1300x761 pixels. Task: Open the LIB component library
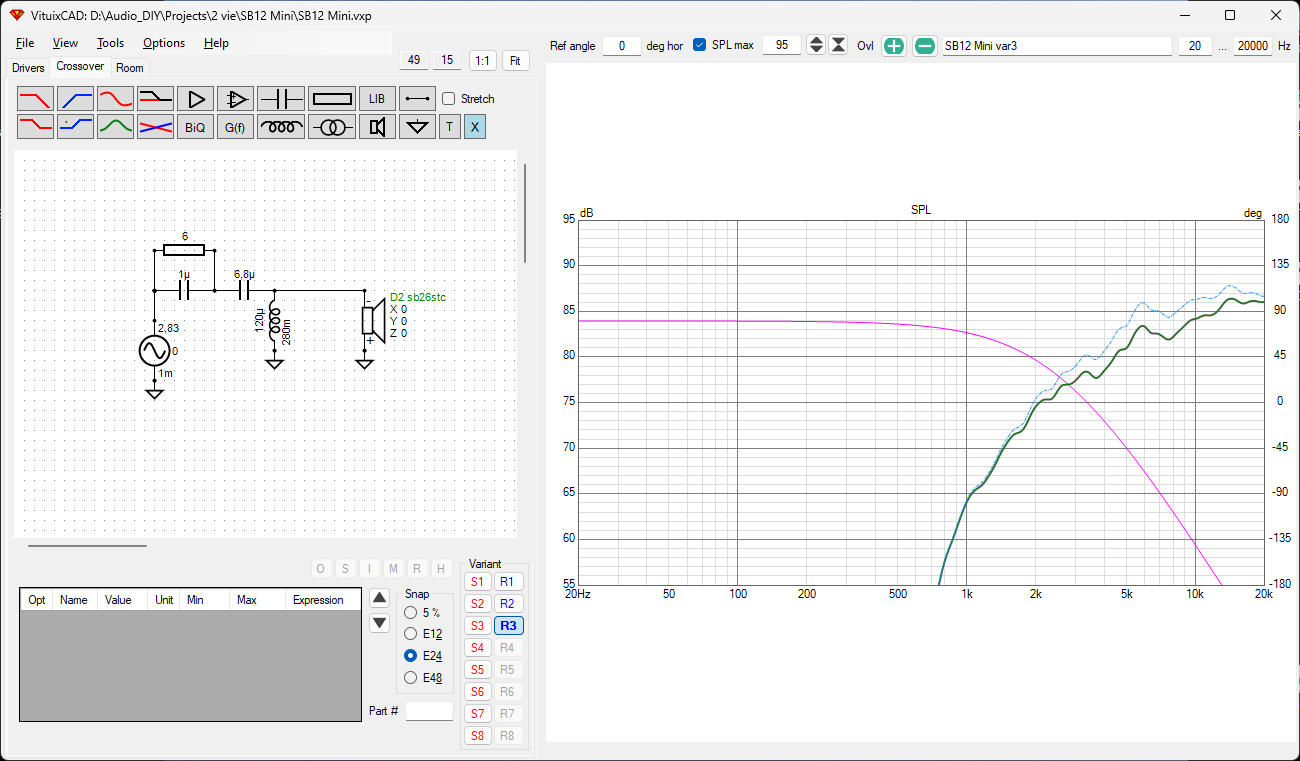pyautogui.click(x=377, y=99)
